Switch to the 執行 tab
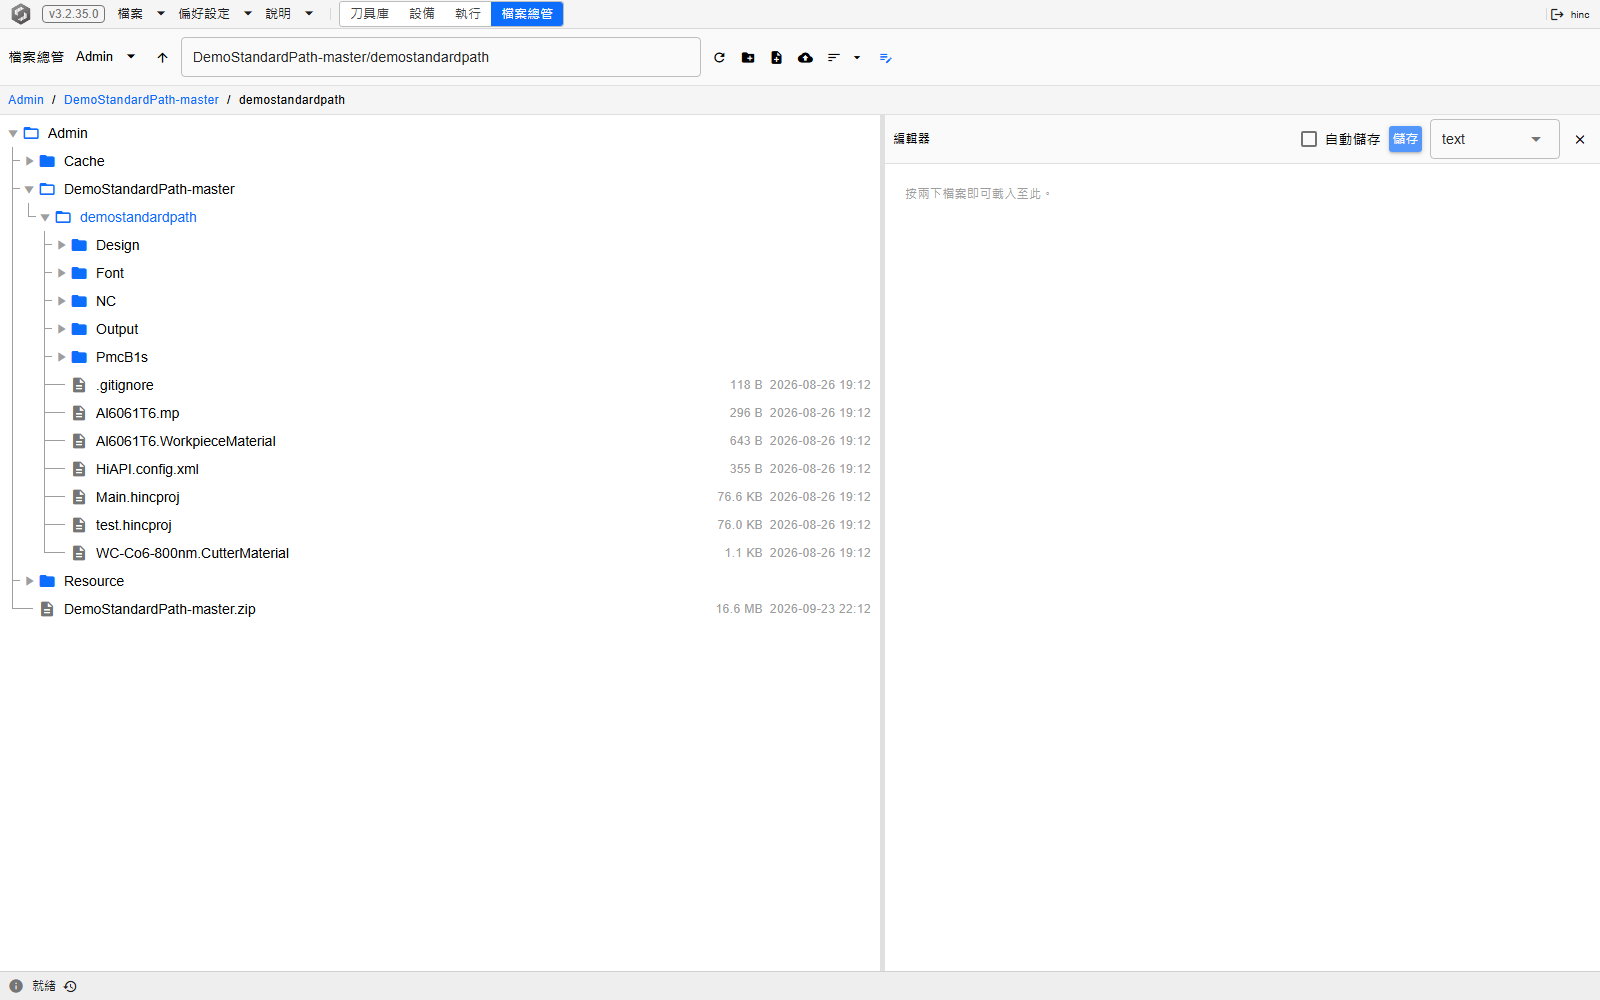Image resolution: width=1600 pixels, height=1000 pixels. tap(468, 14)
